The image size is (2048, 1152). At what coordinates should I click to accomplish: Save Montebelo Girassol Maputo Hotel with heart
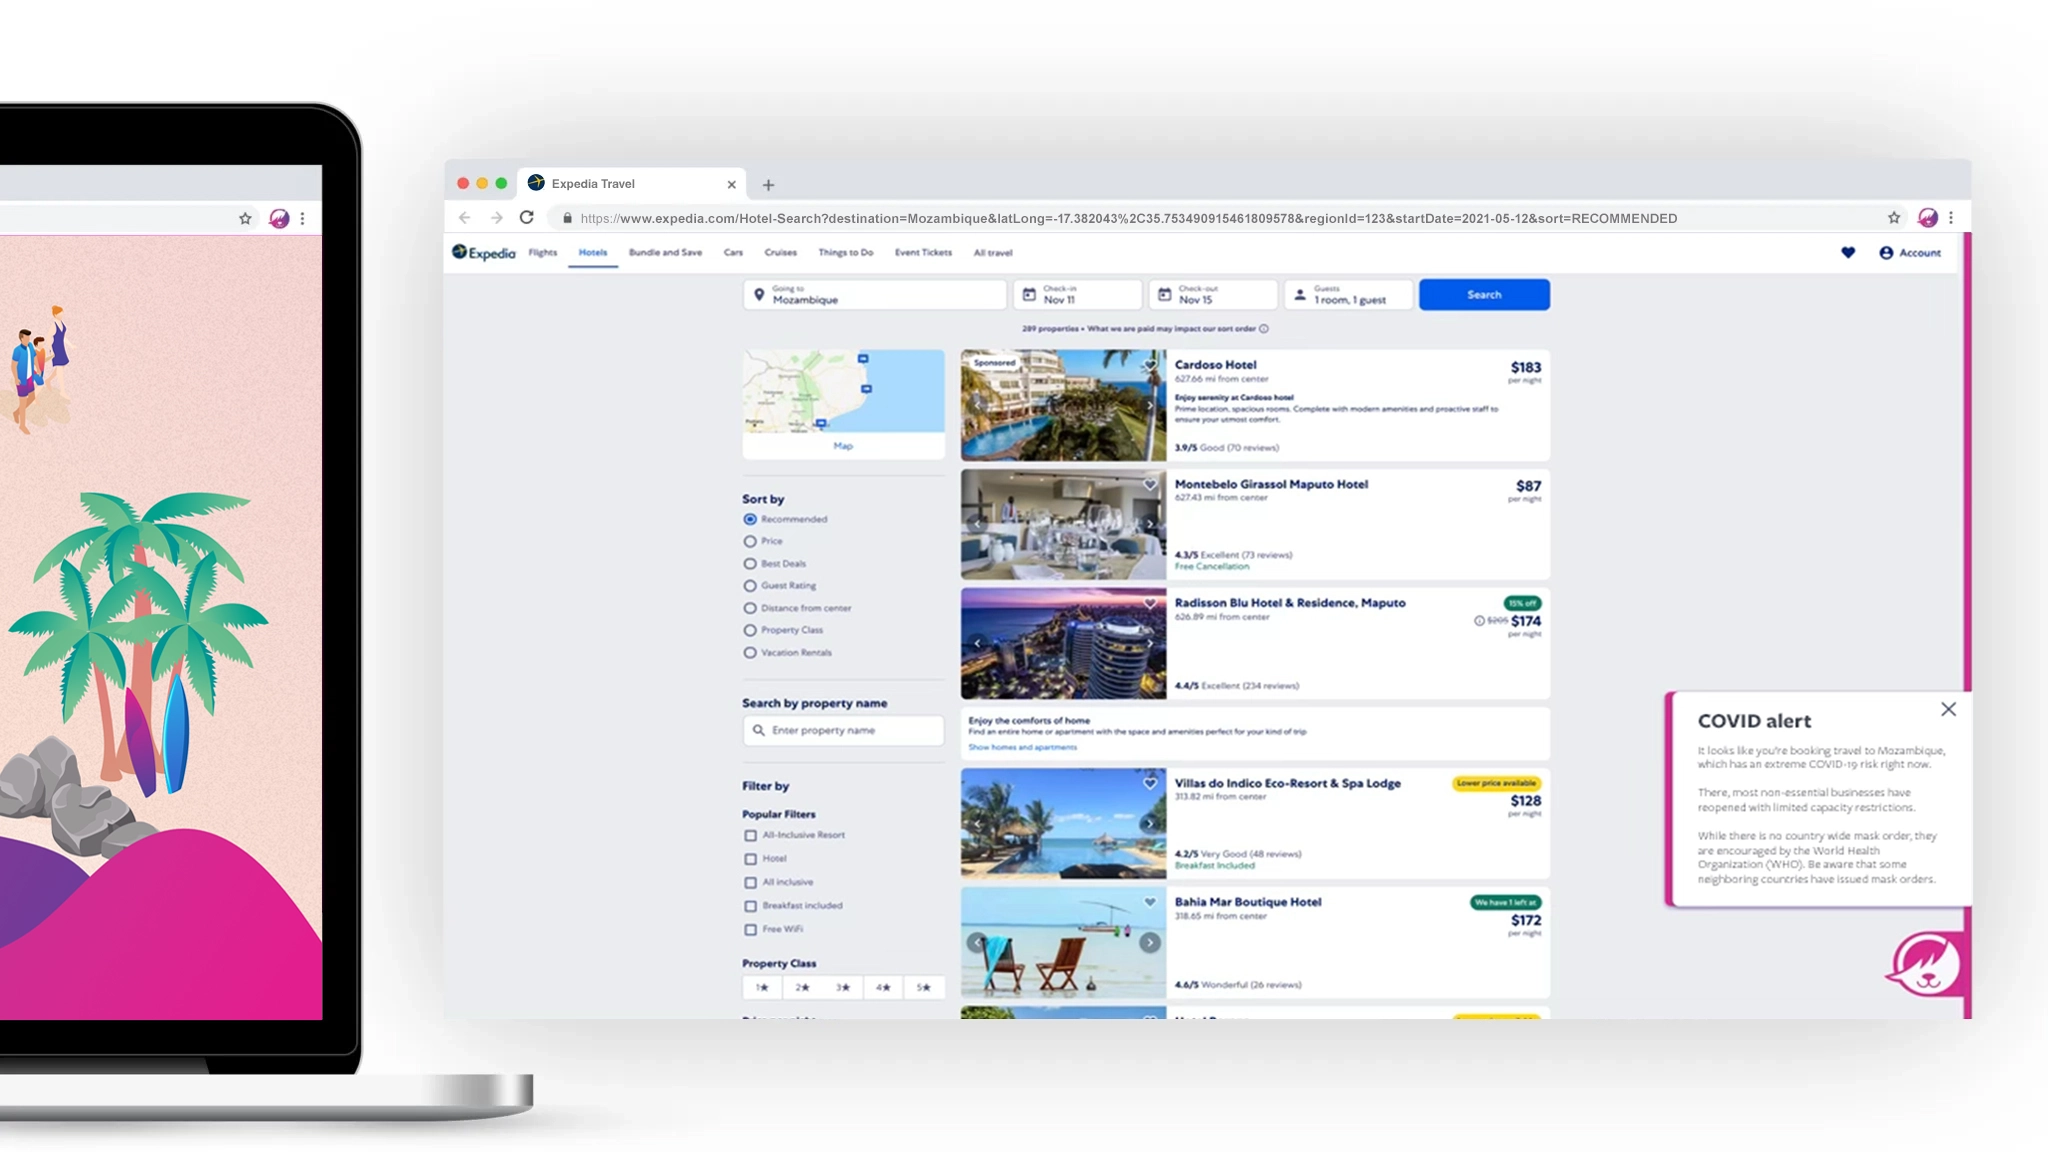(1150, 485)
